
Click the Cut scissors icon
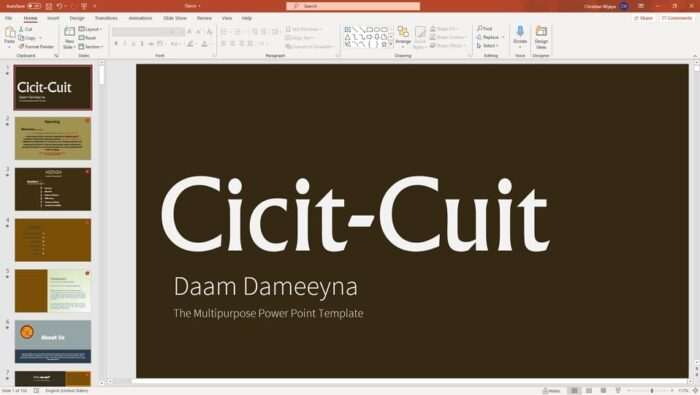pos(21,29)
